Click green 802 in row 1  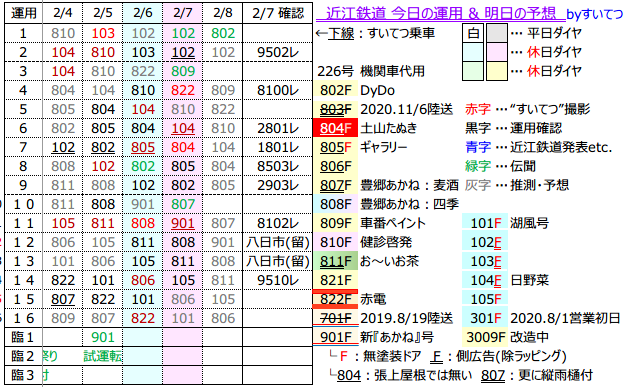(x=223, y=33)
